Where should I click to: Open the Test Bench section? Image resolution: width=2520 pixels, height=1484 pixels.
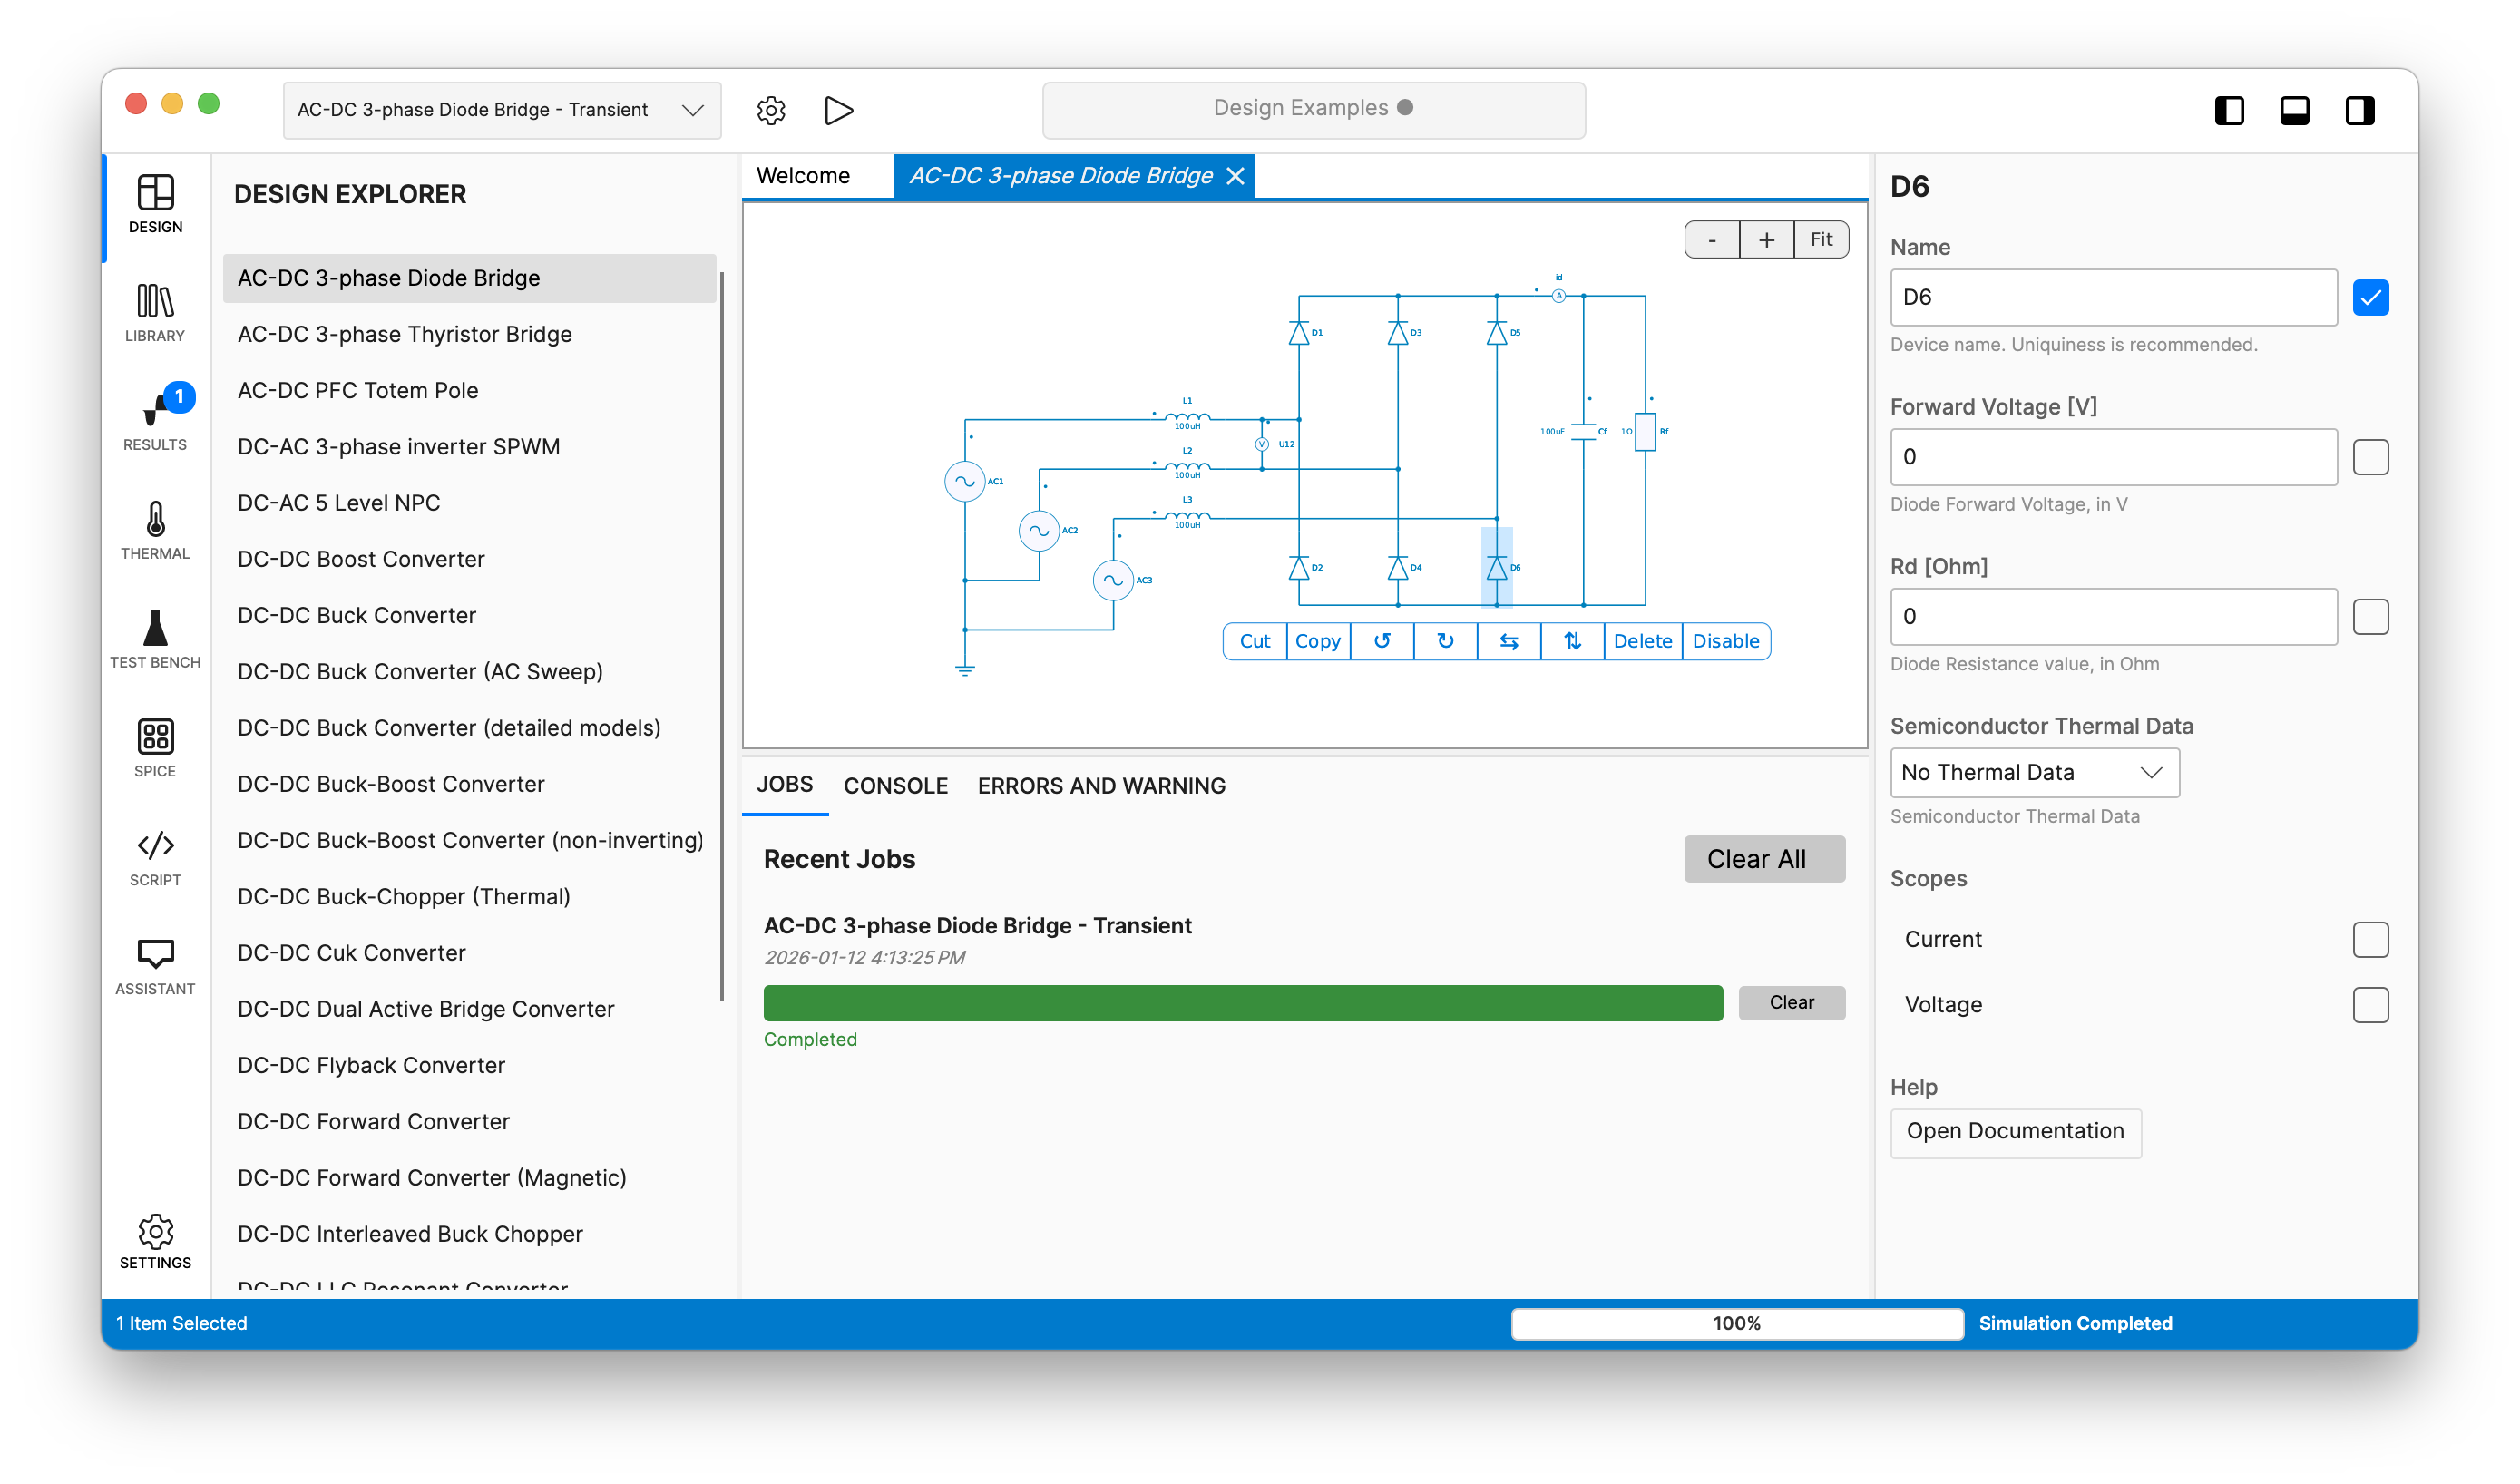coord(155,639)
